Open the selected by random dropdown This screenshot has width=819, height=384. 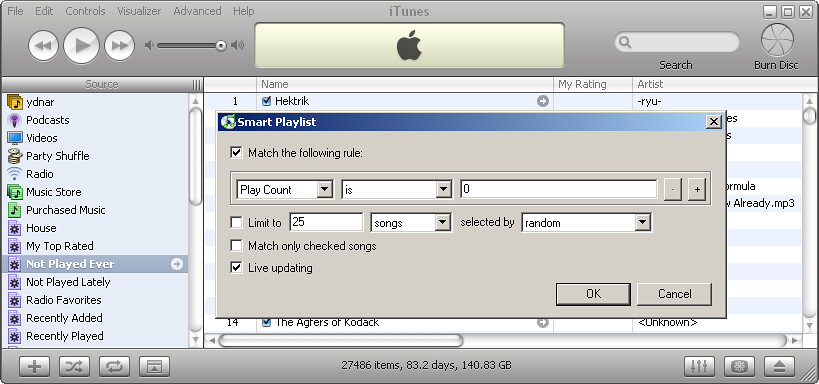pos(586,223)
